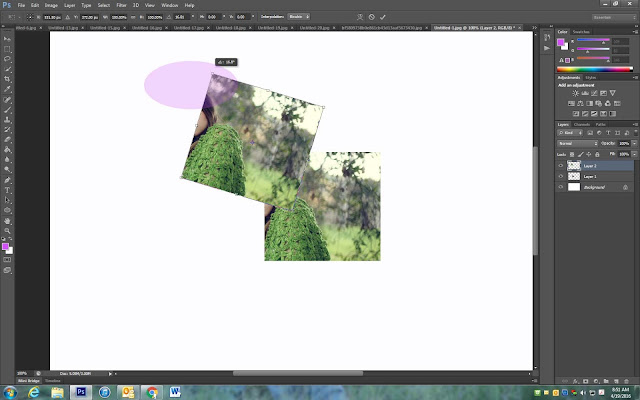Select the Hand tool
The image size is (640, 400).
pyautogui.click(x=7, y=221)
